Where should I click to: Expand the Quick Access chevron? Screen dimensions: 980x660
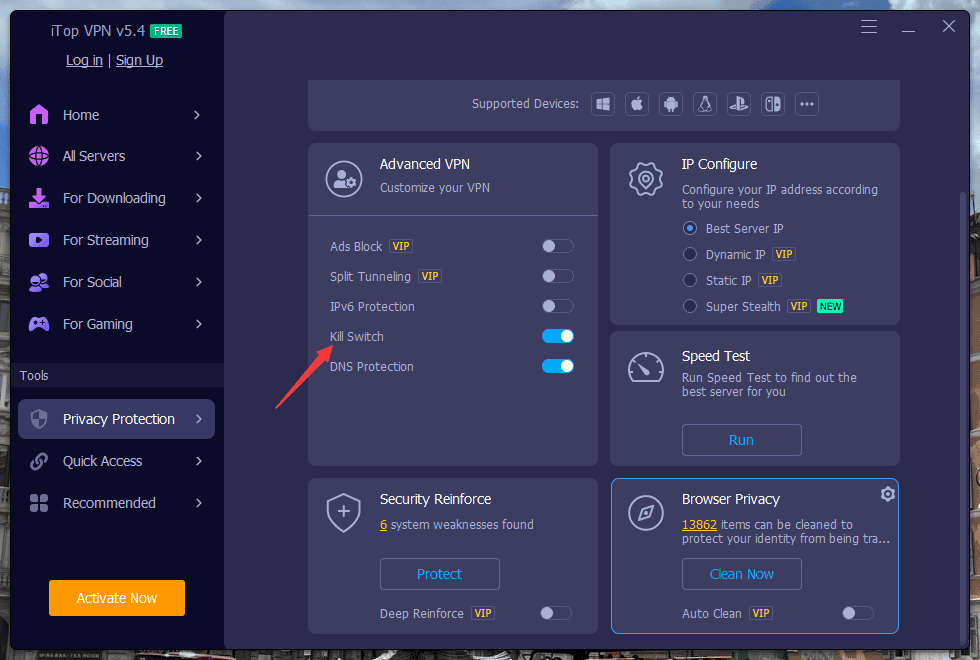[x=199, y=461]
